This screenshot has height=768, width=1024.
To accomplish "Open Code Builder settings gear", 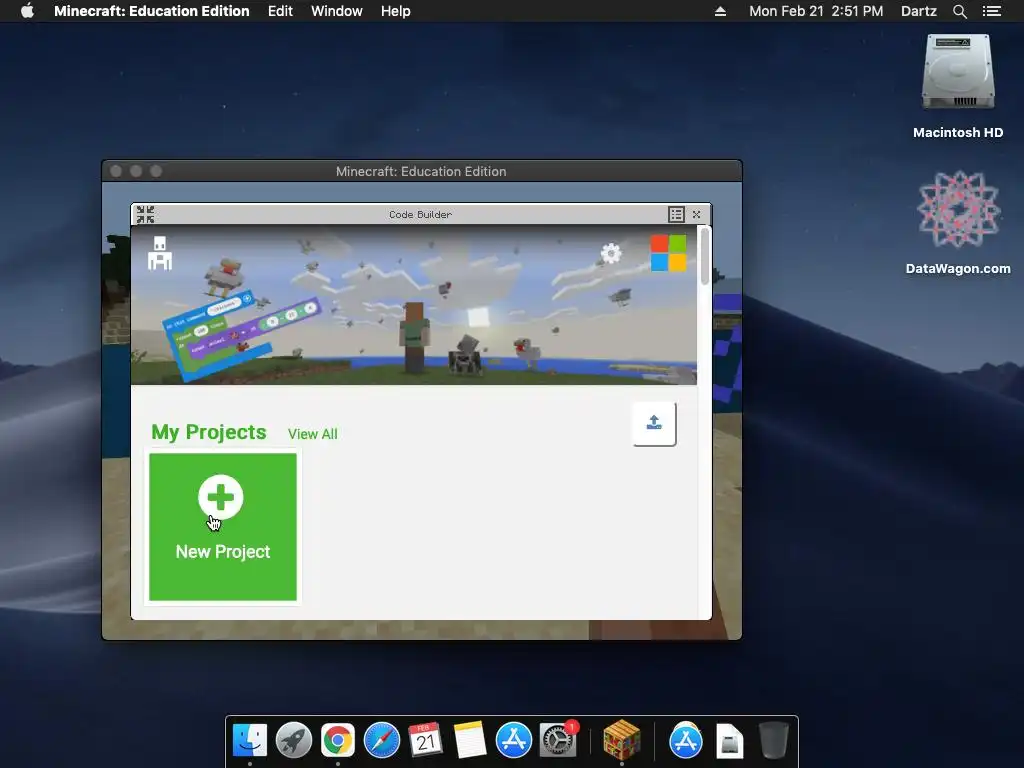I will coord(611,253).
